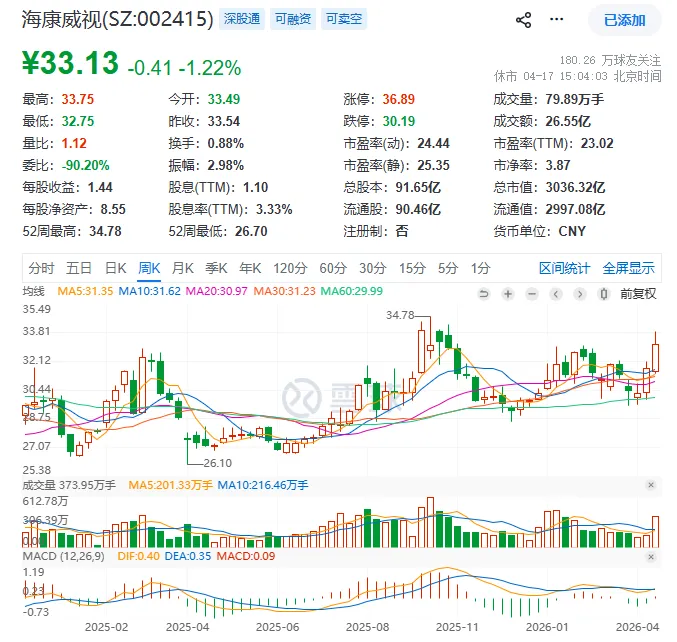Click the 跌停 value 30.19
The image size is (677, 642).
[x=399, y=121]
